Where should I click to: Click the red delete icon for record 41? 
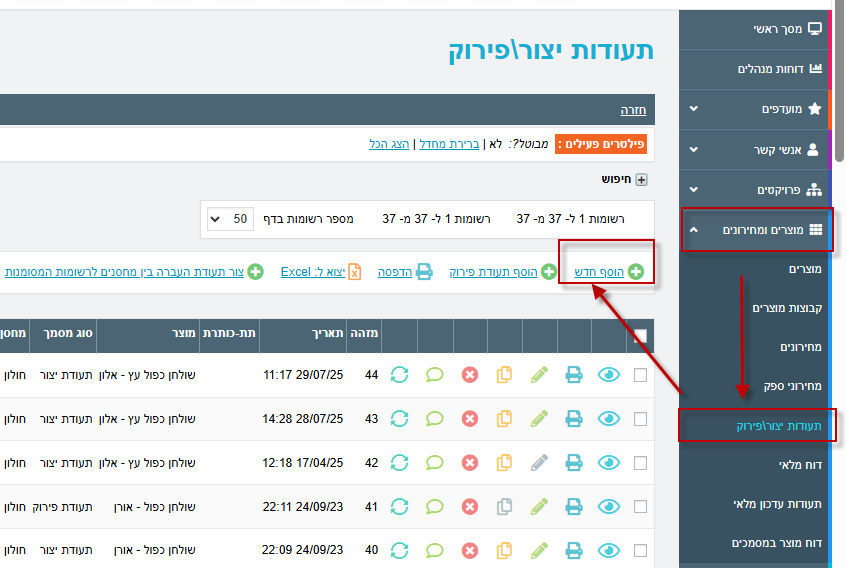click(470, 507)
